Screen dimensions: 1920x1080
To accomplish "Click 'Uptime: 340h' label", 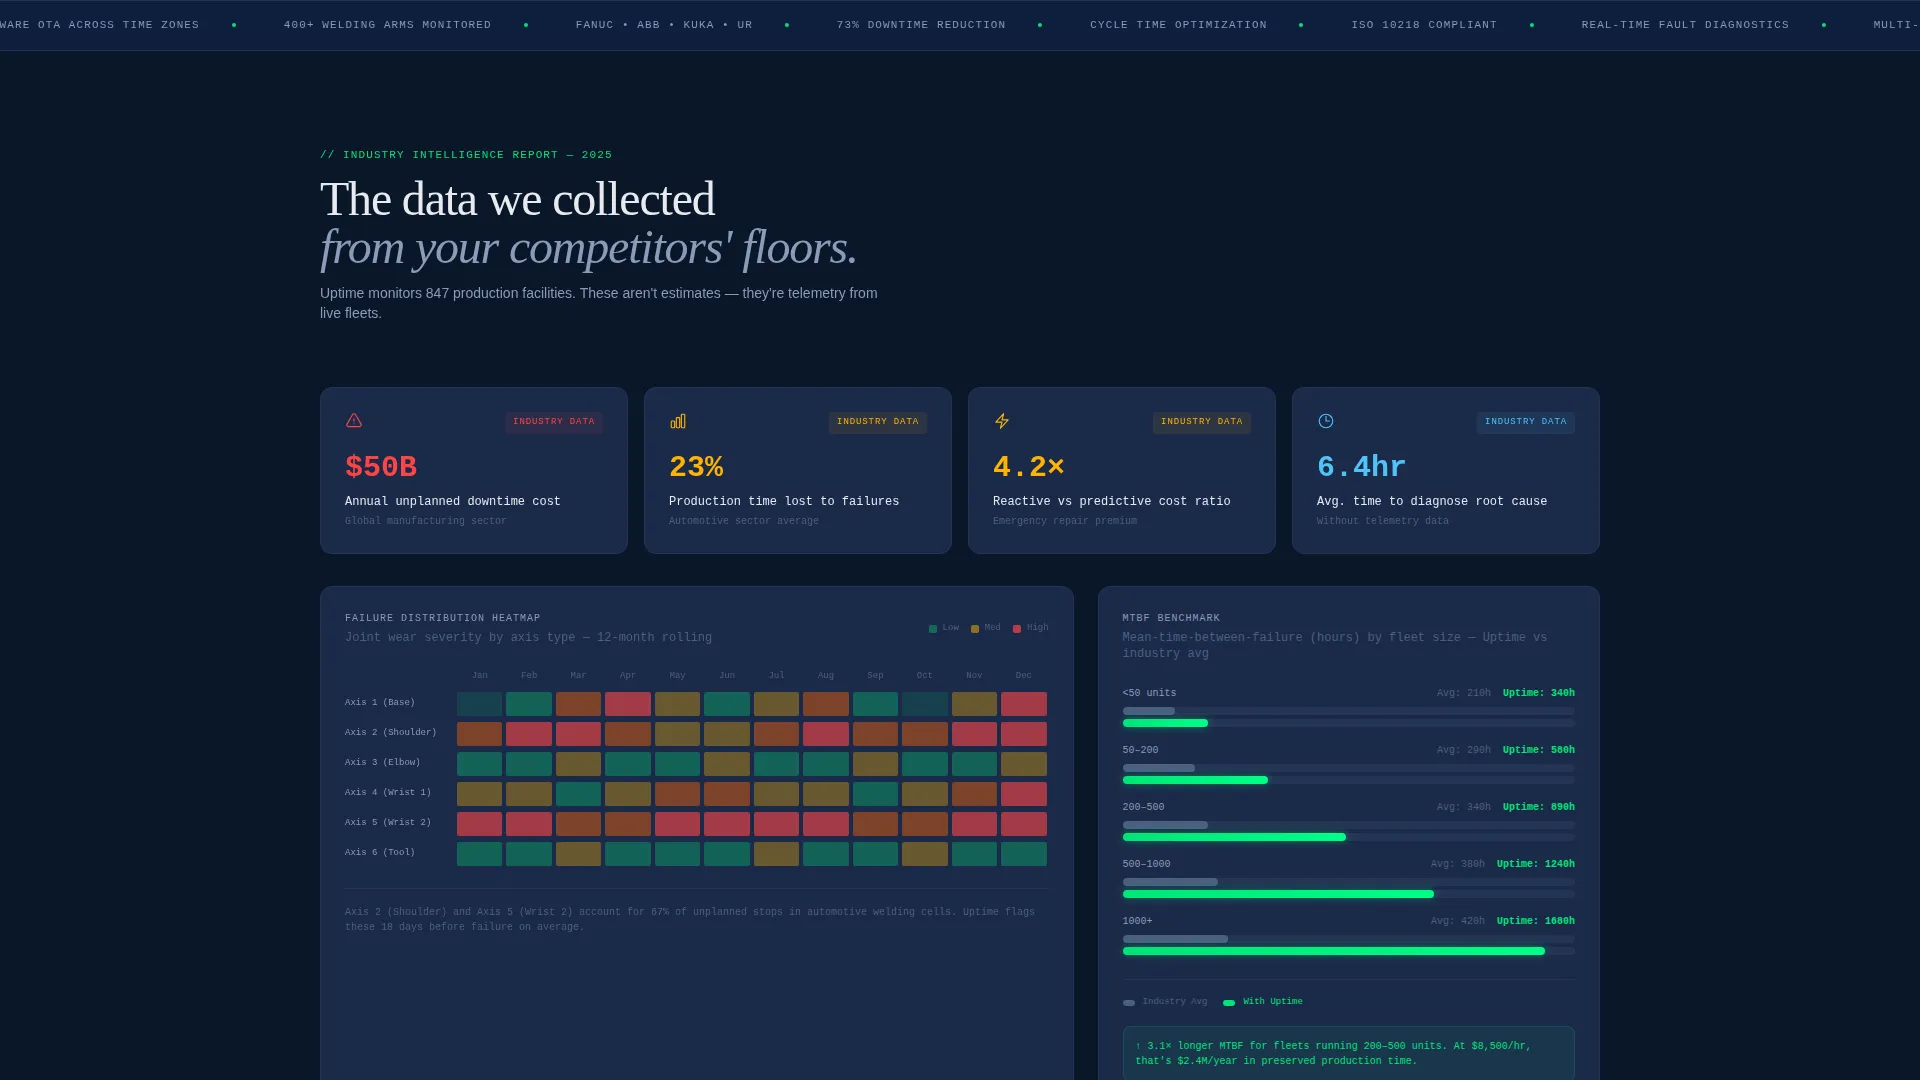I will point(1539,693).
